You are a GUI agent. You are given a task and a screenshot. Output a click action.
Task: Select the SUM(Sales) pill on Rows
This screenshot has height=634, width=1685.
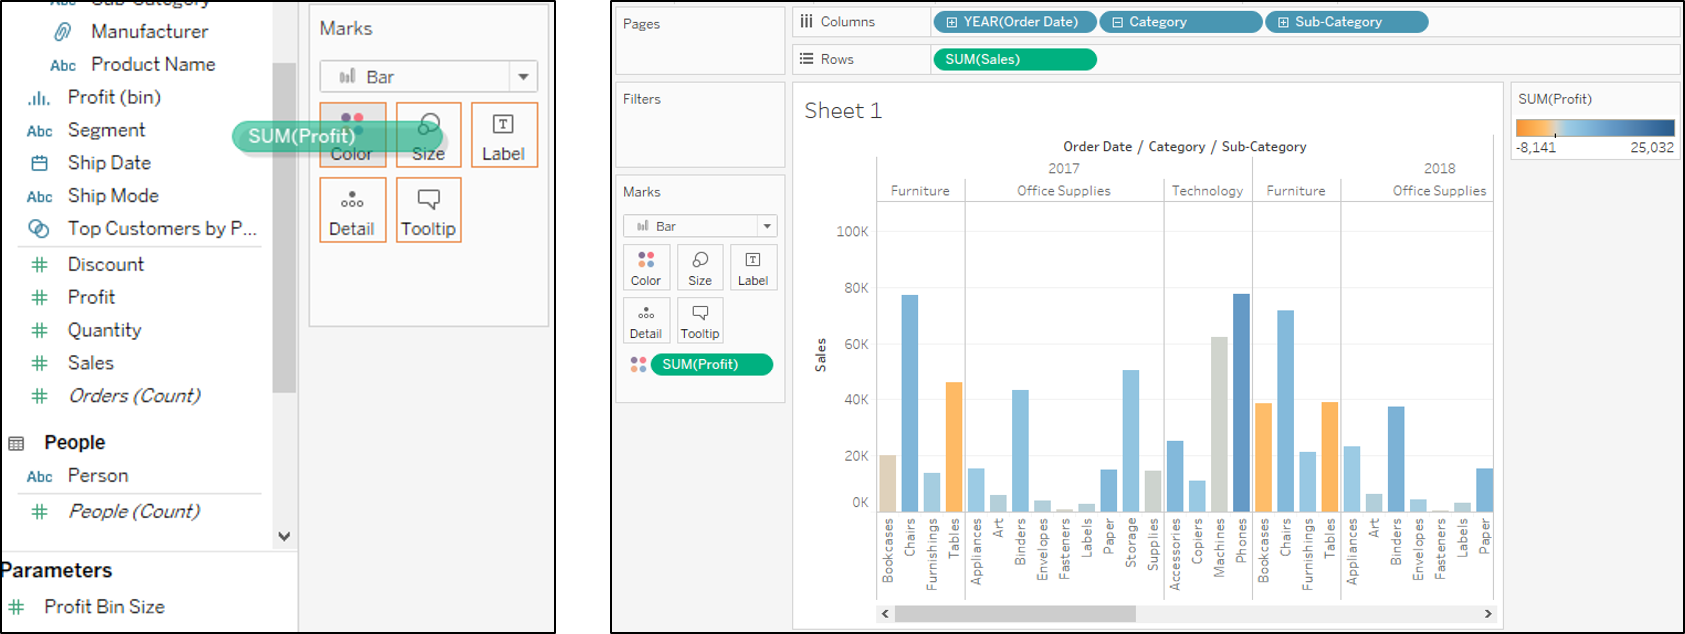click(x=1014, y=59)
